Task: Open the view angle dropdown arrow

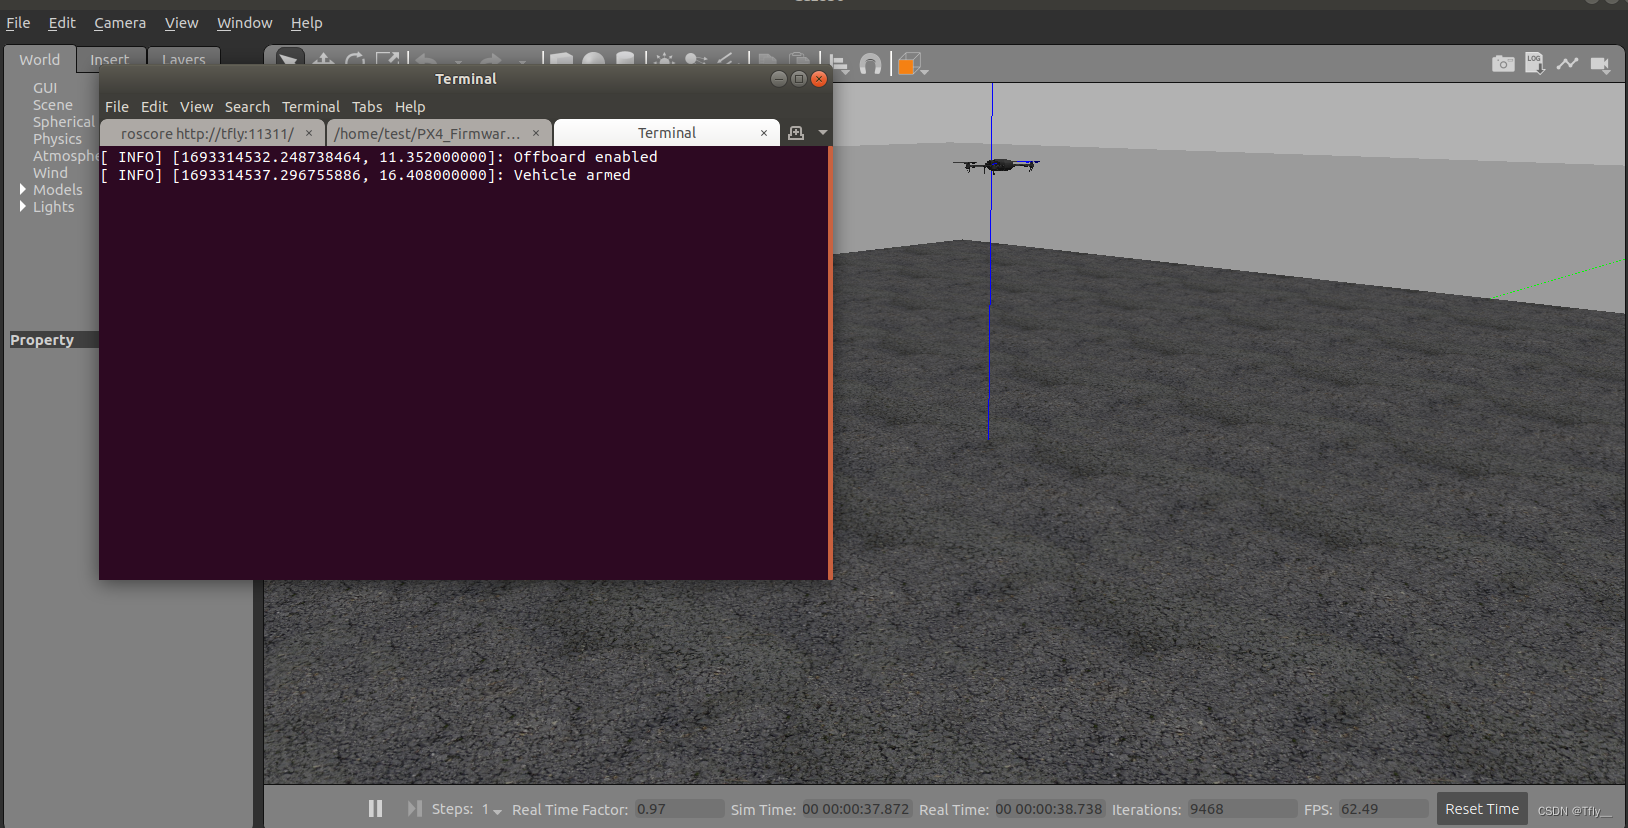Action: 925,70
